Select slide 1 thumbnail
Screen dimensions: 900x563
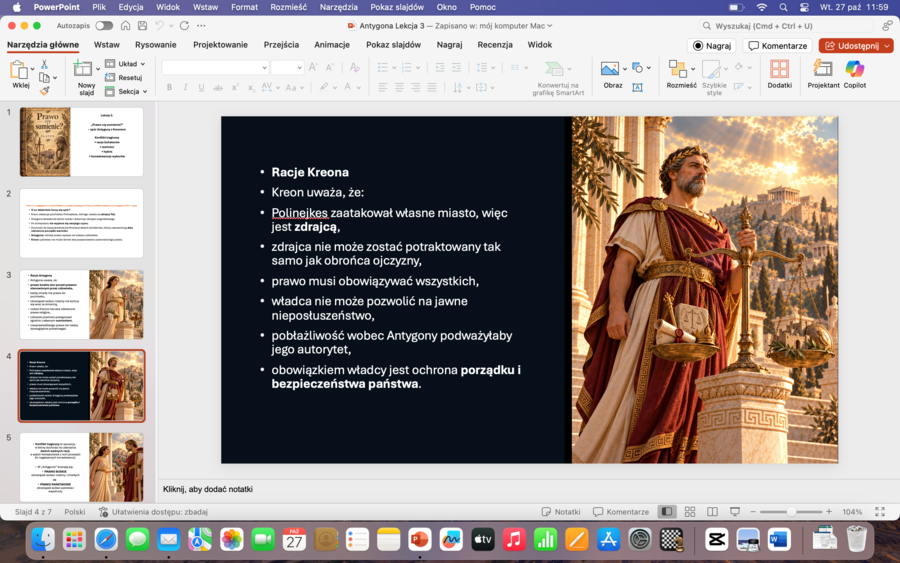point(82,142)
